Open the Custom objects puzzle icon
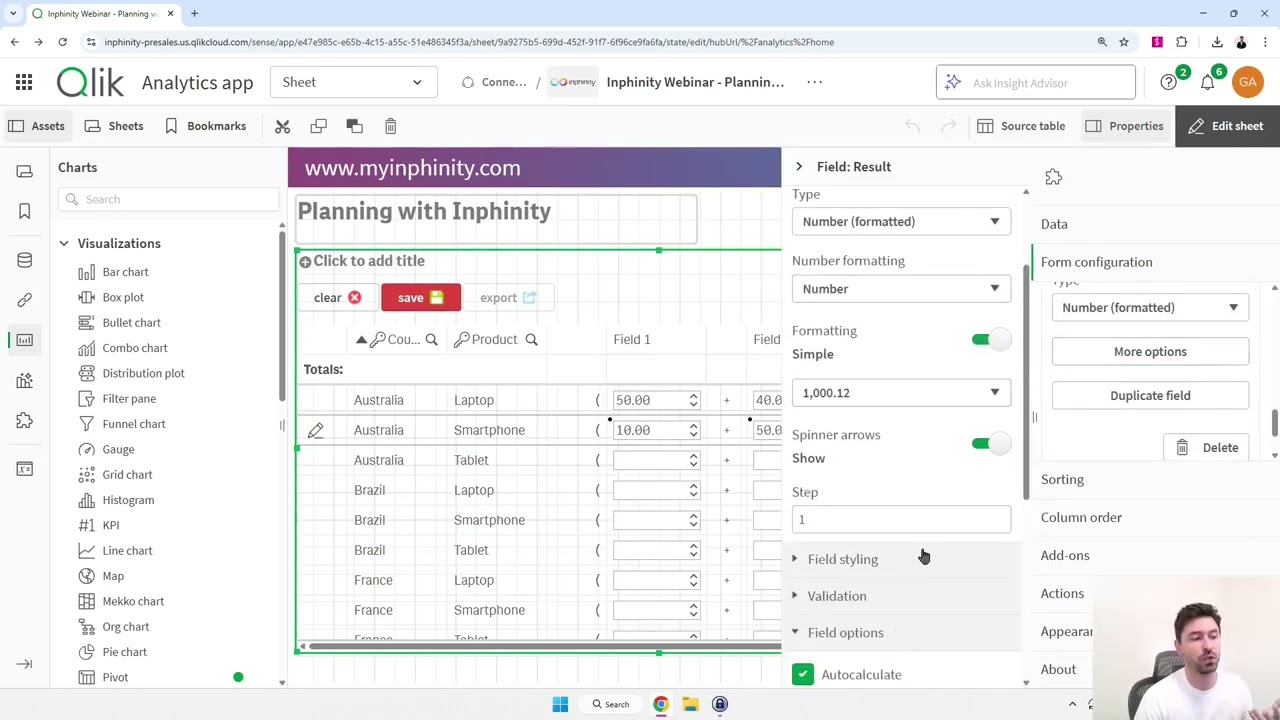 25,421
